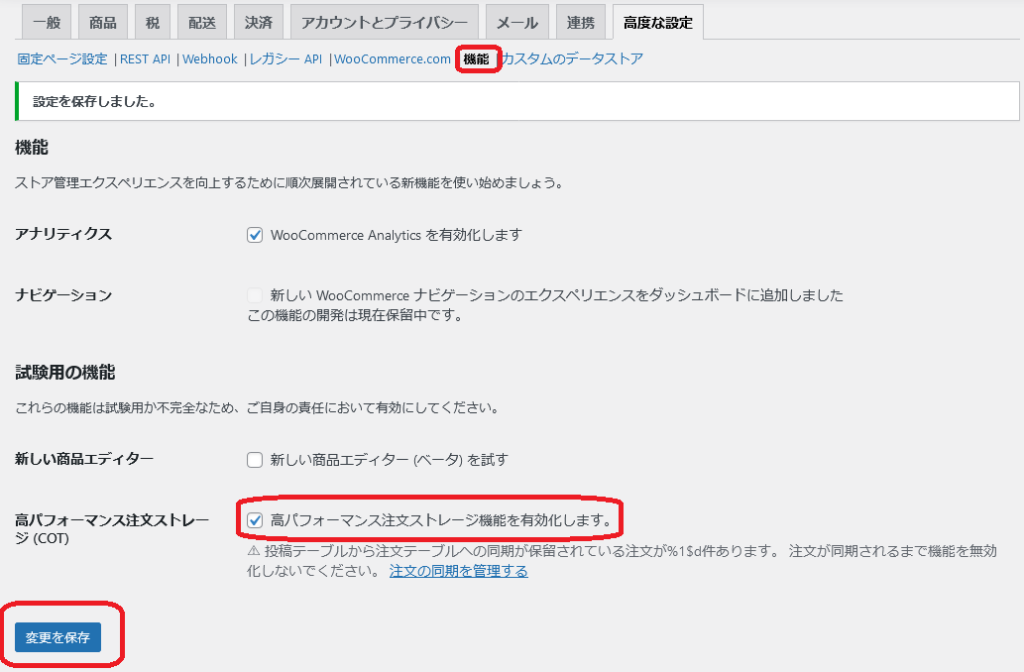Image resolution: width=1024 pixels, height=672 pixels.
Task: Select the 機能 sub-navigation item
Action: (x=477, y=59)
